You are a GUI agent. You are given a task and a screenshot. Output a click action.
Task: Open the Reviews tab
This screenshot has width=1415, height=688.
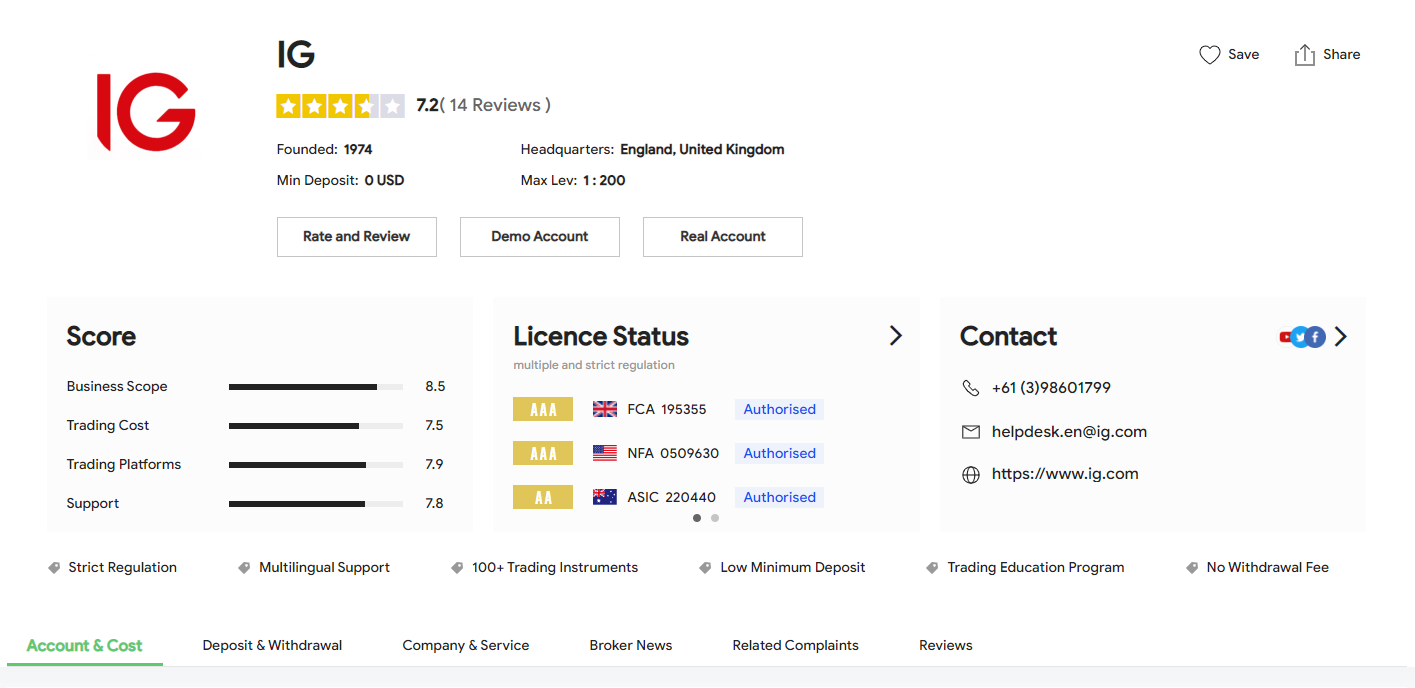[x=945, y=645]
